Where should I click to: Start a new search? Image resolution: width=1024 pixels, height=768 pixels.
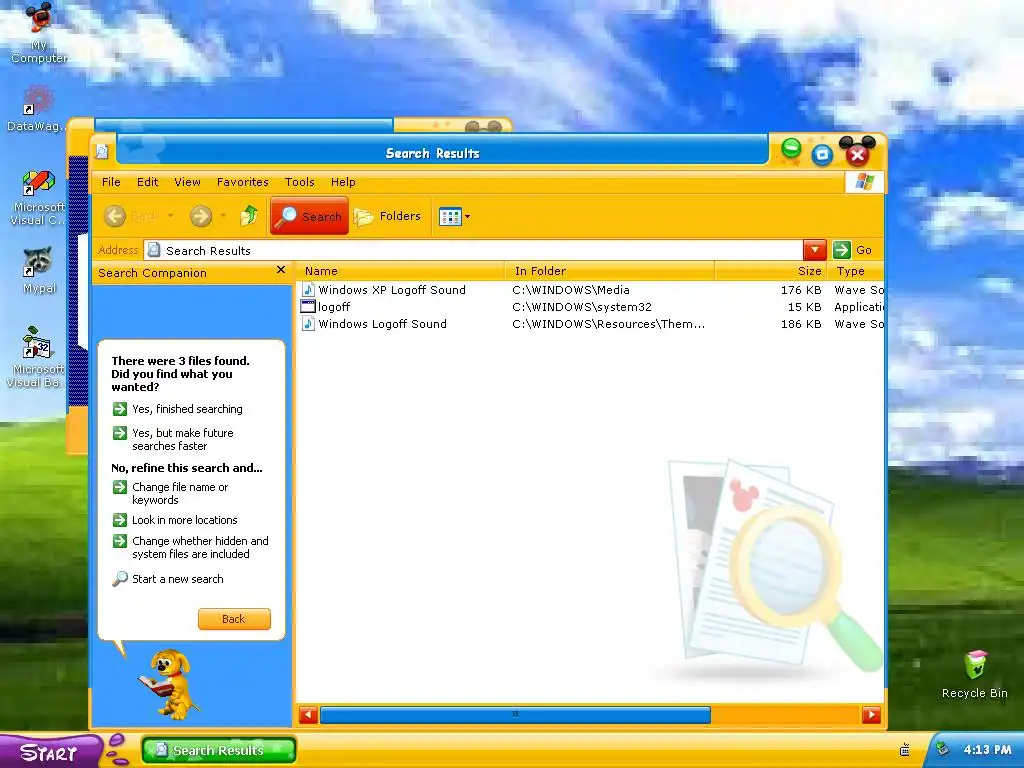coord(168,579)
